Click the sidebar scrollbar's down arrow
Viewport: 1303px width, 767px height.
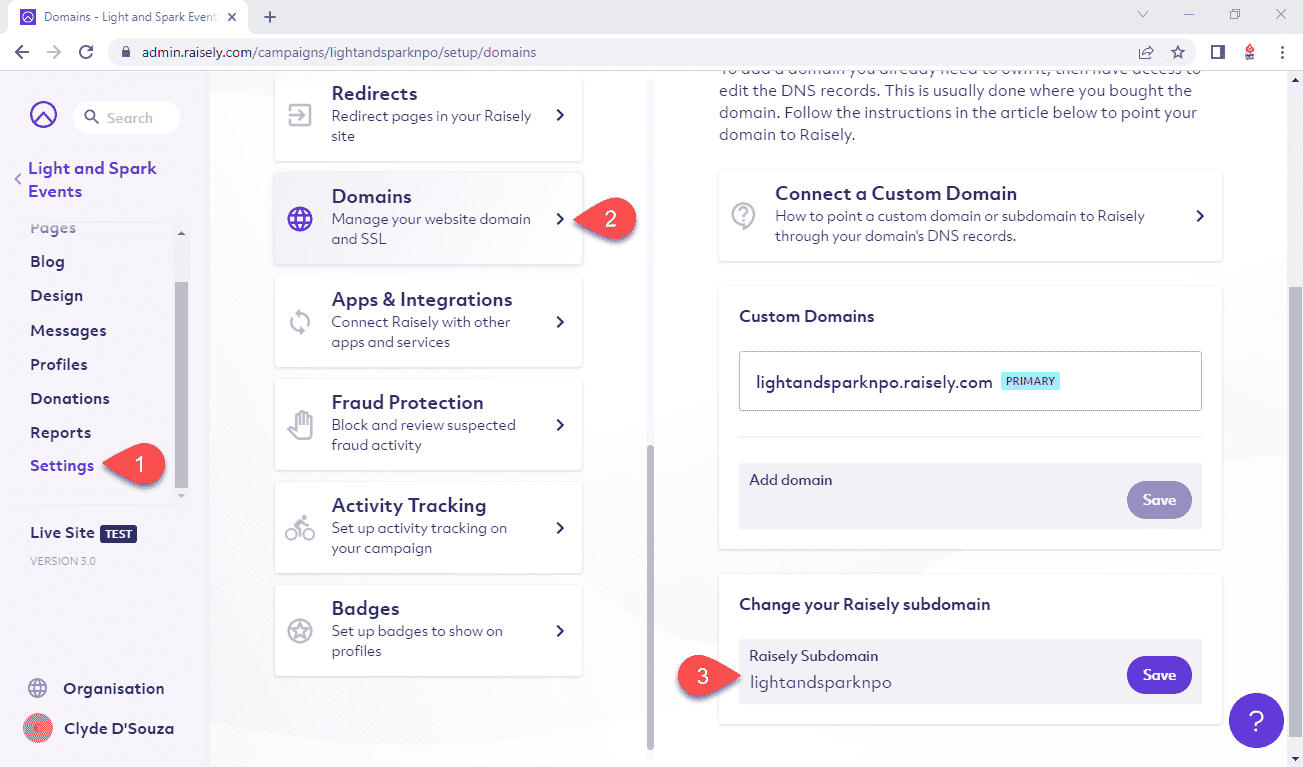pos(181,496)
